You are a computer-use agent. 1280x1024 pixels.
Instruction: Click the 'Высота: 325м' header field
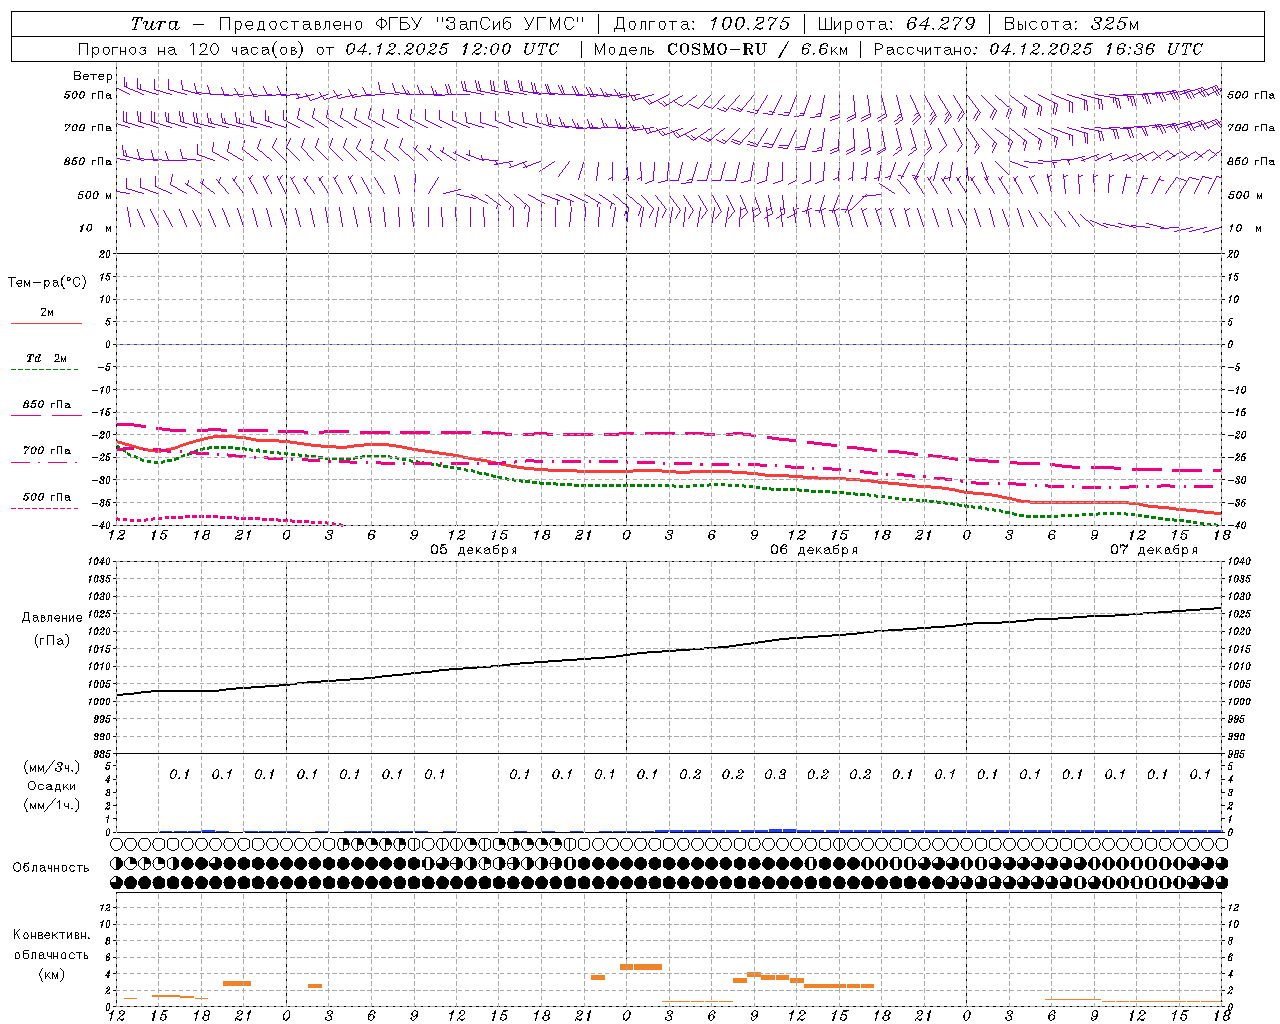click(x=1071, y=24)
